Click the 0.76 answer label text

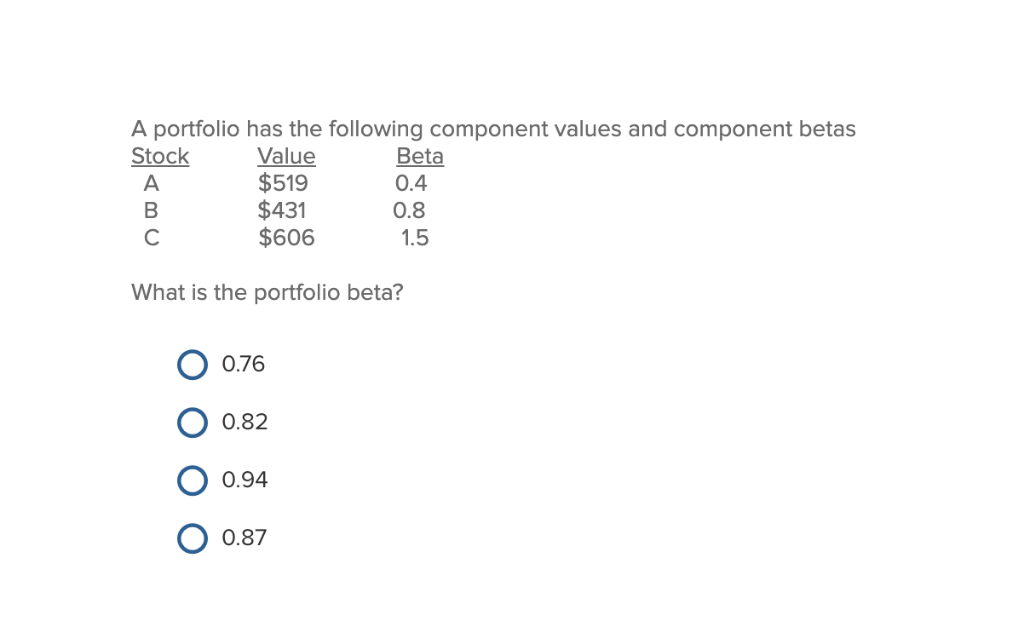pos(243,365)
